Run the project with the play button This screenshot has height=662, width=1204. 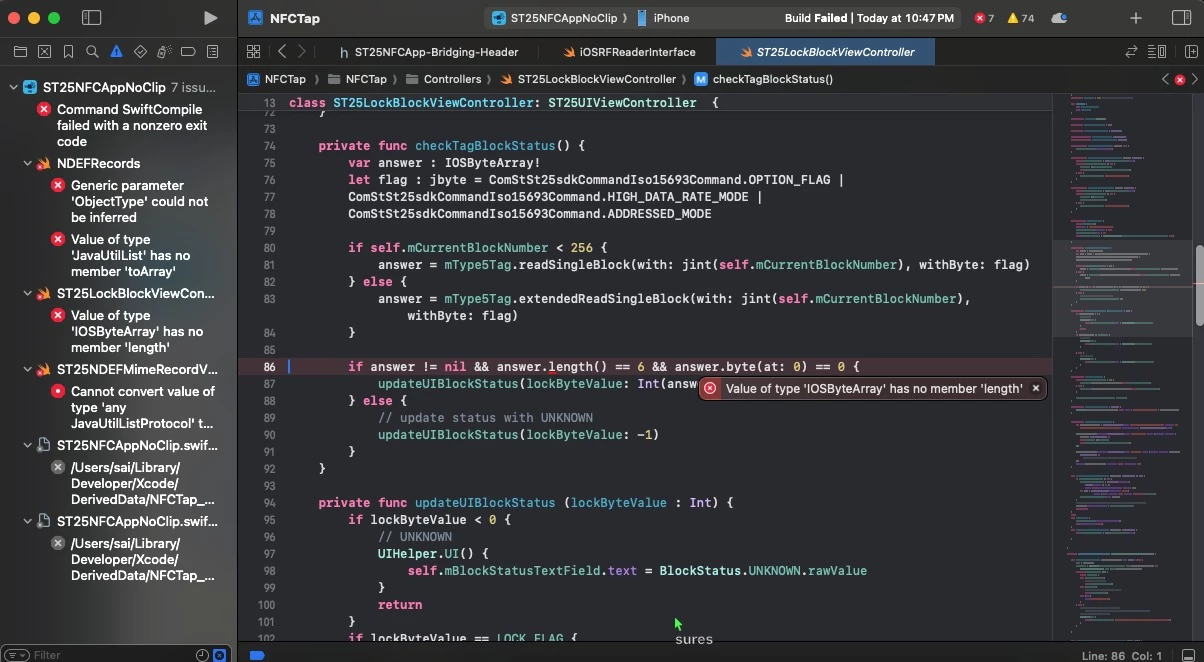click(x=210, y=18)
